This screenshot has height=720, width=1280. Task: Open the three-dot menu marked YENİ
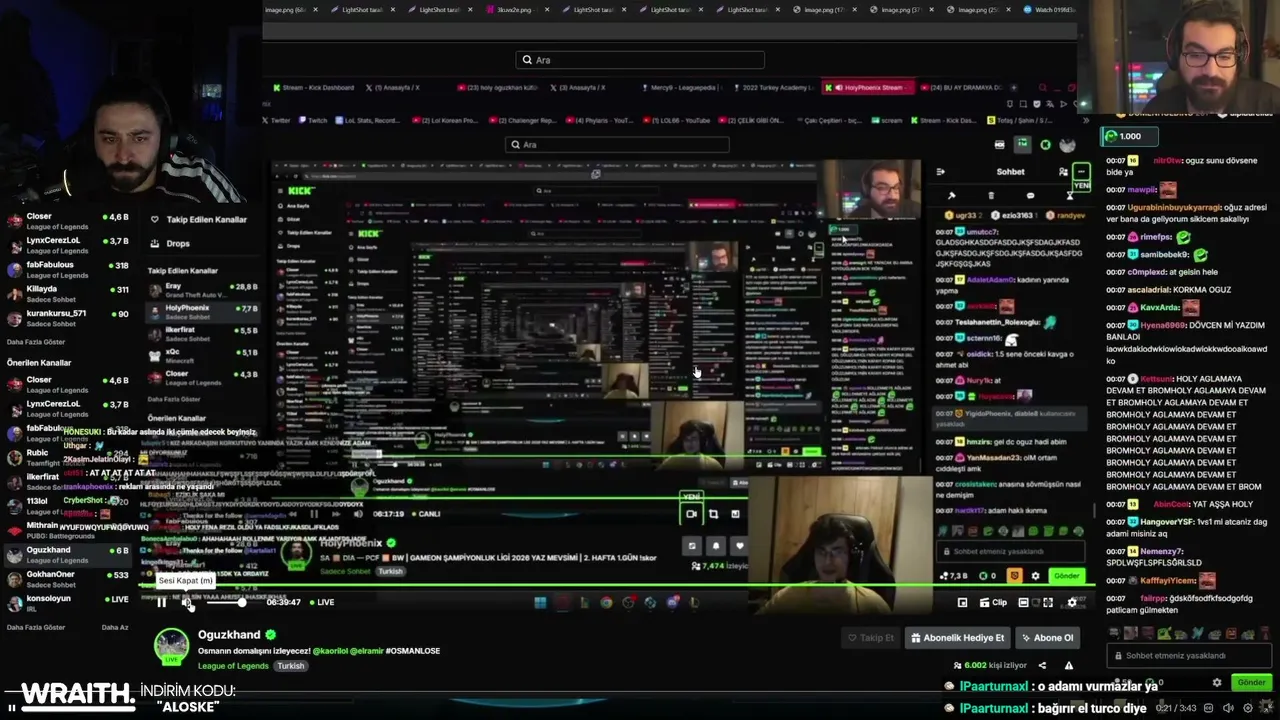tap(1081, 173)
